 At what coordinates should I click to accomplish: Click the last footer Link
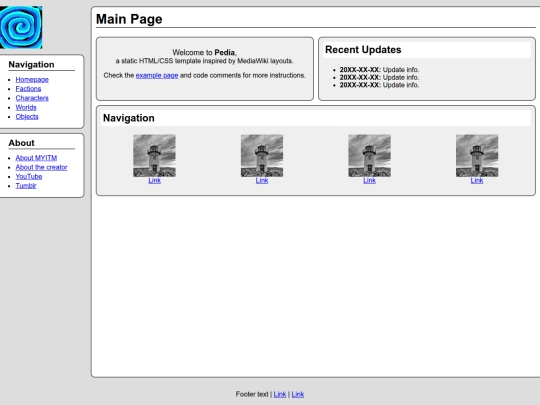point(298,394)
